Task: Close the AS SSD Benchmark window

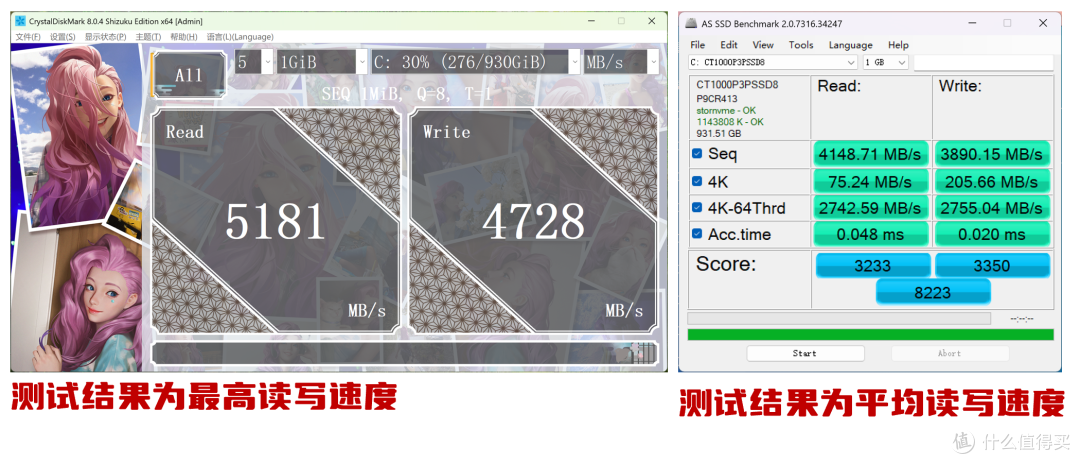Action: [x=1044, y=23]
